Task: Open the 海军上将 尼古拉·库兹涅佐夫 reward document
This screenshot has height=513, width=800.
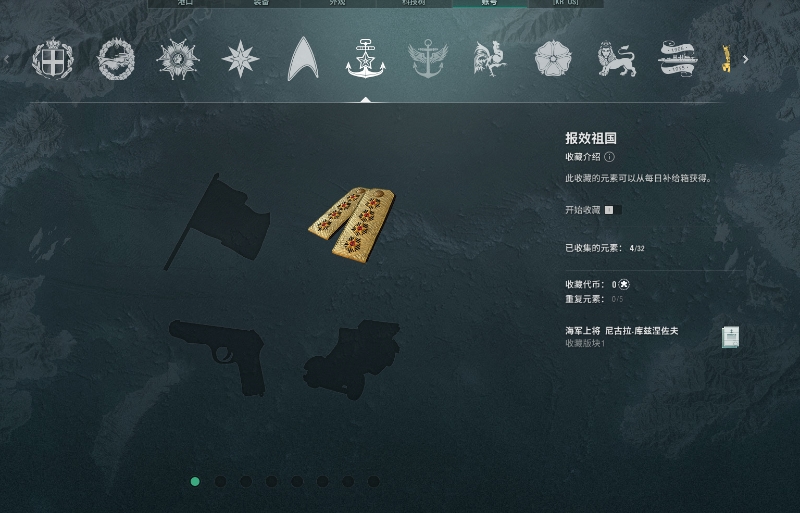Action: tap(730, 337)
